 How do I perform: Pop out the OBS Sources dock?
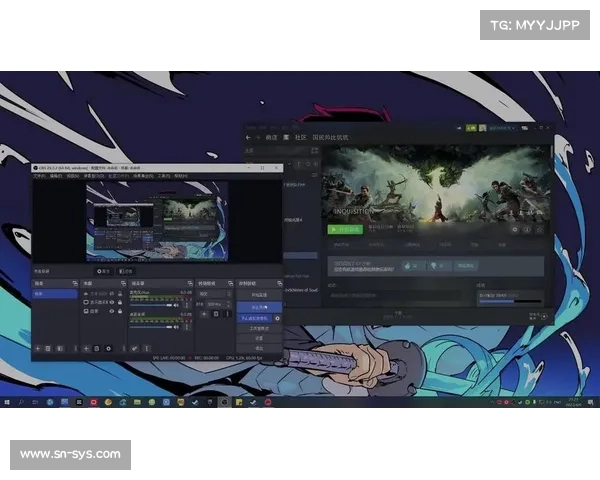click(123, 284)
